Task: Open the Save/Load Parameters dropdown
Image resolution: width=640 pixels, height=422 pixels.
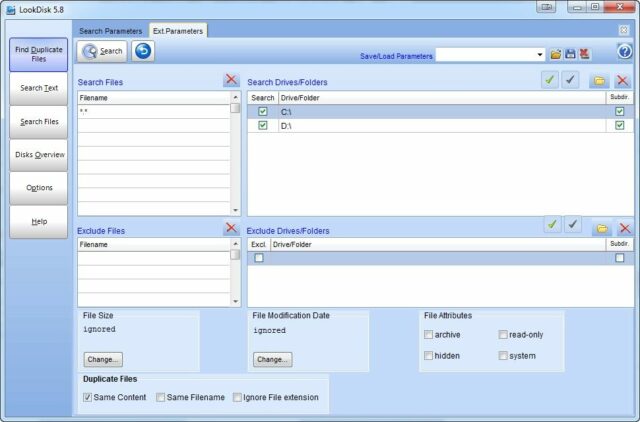Action: [541, 55]
